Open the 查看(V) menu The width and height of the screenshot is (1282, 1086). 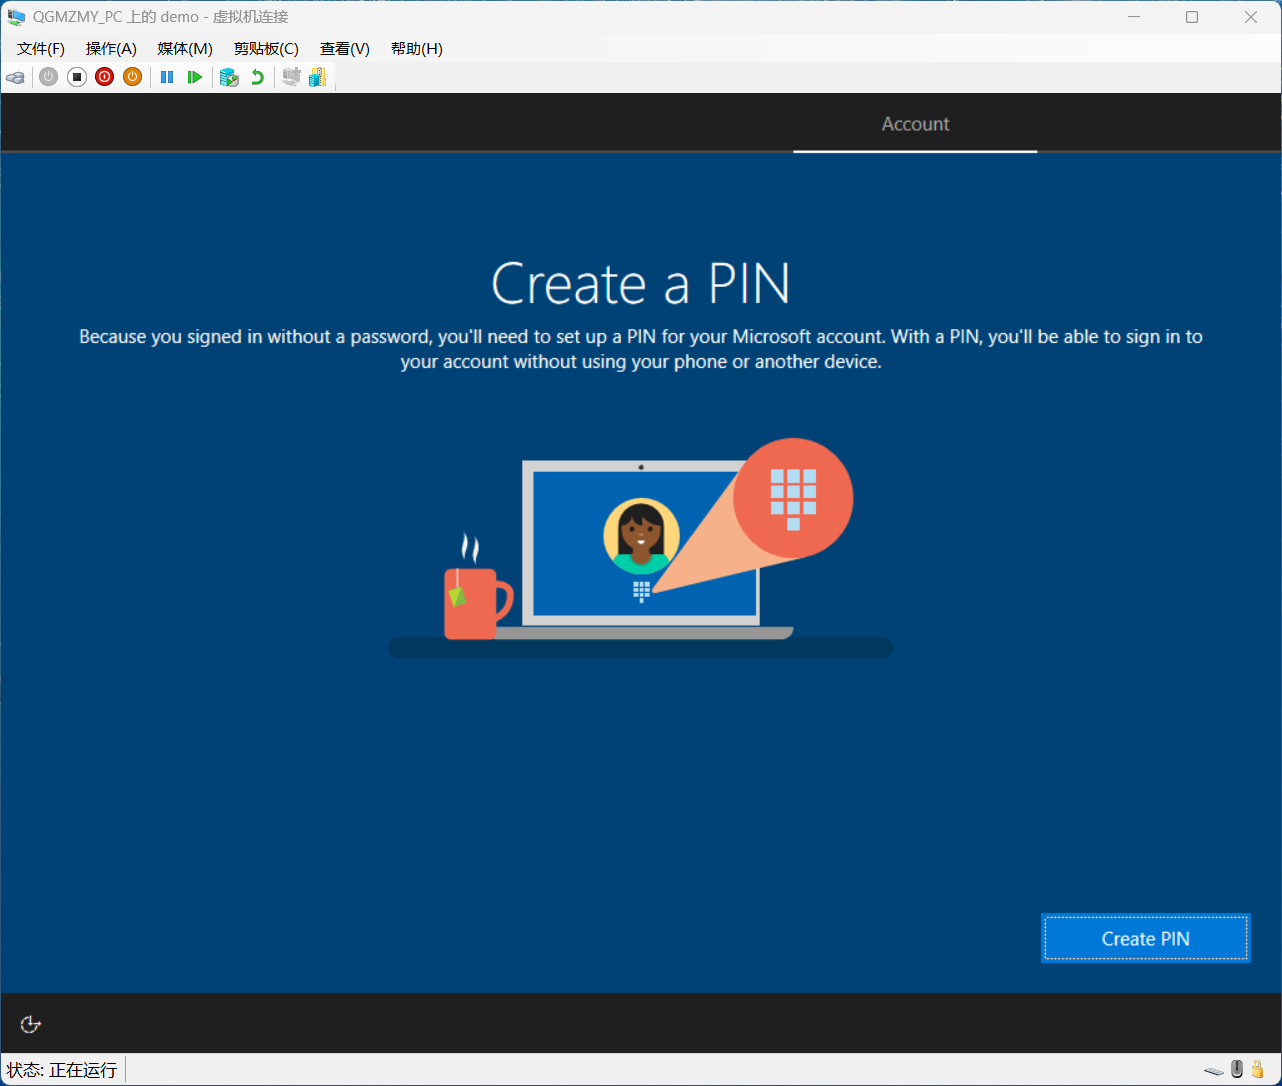[345, 49]
